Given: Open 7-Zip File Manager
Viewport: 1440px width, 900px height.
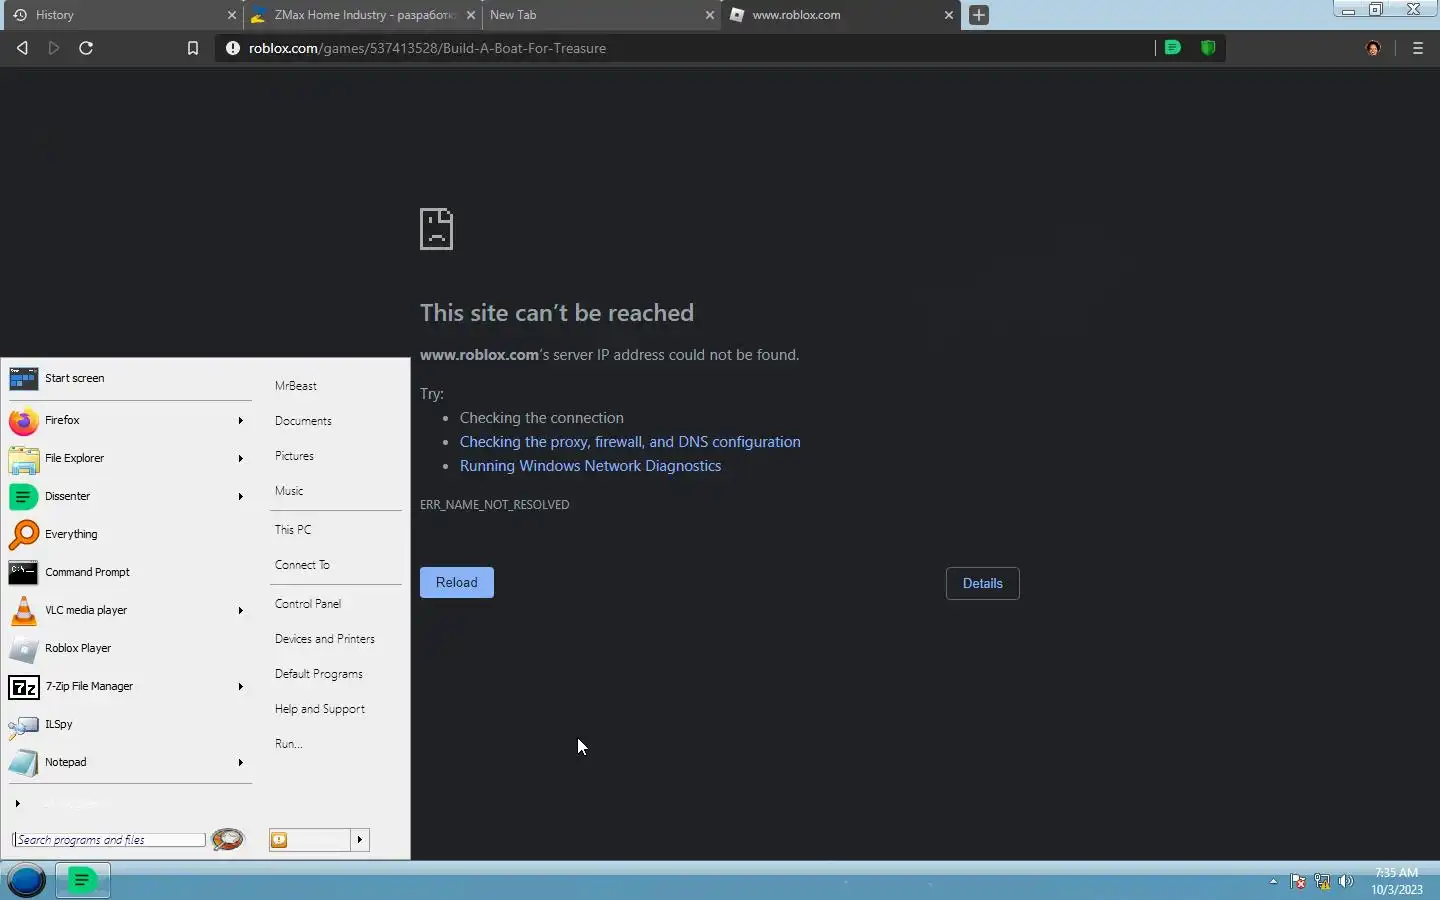Looking at the screenshot, I should [x=128, y=686].
